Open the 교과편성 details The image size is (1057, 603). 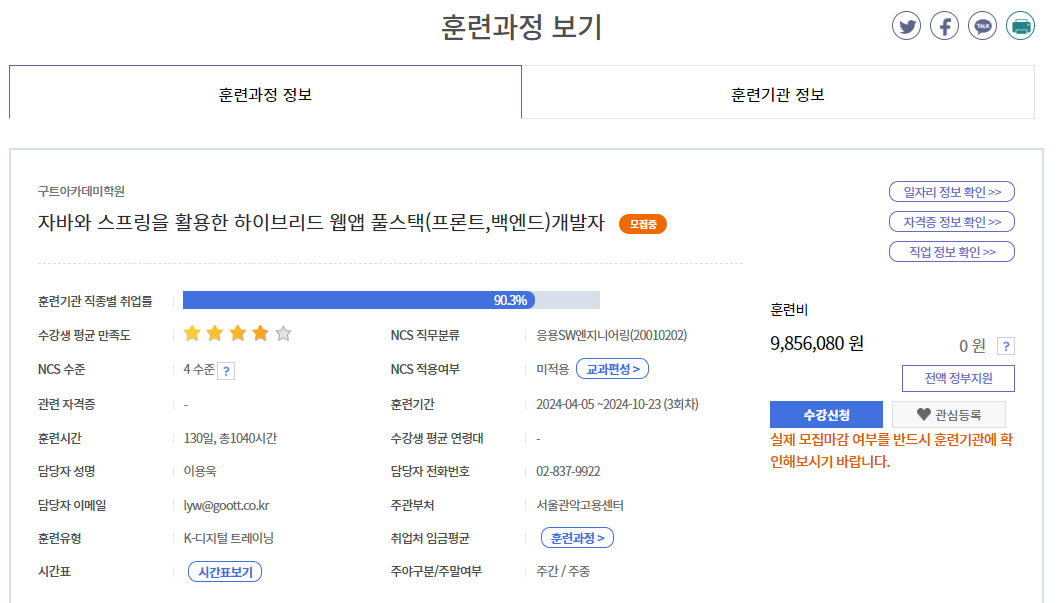(x=612, y=369)
